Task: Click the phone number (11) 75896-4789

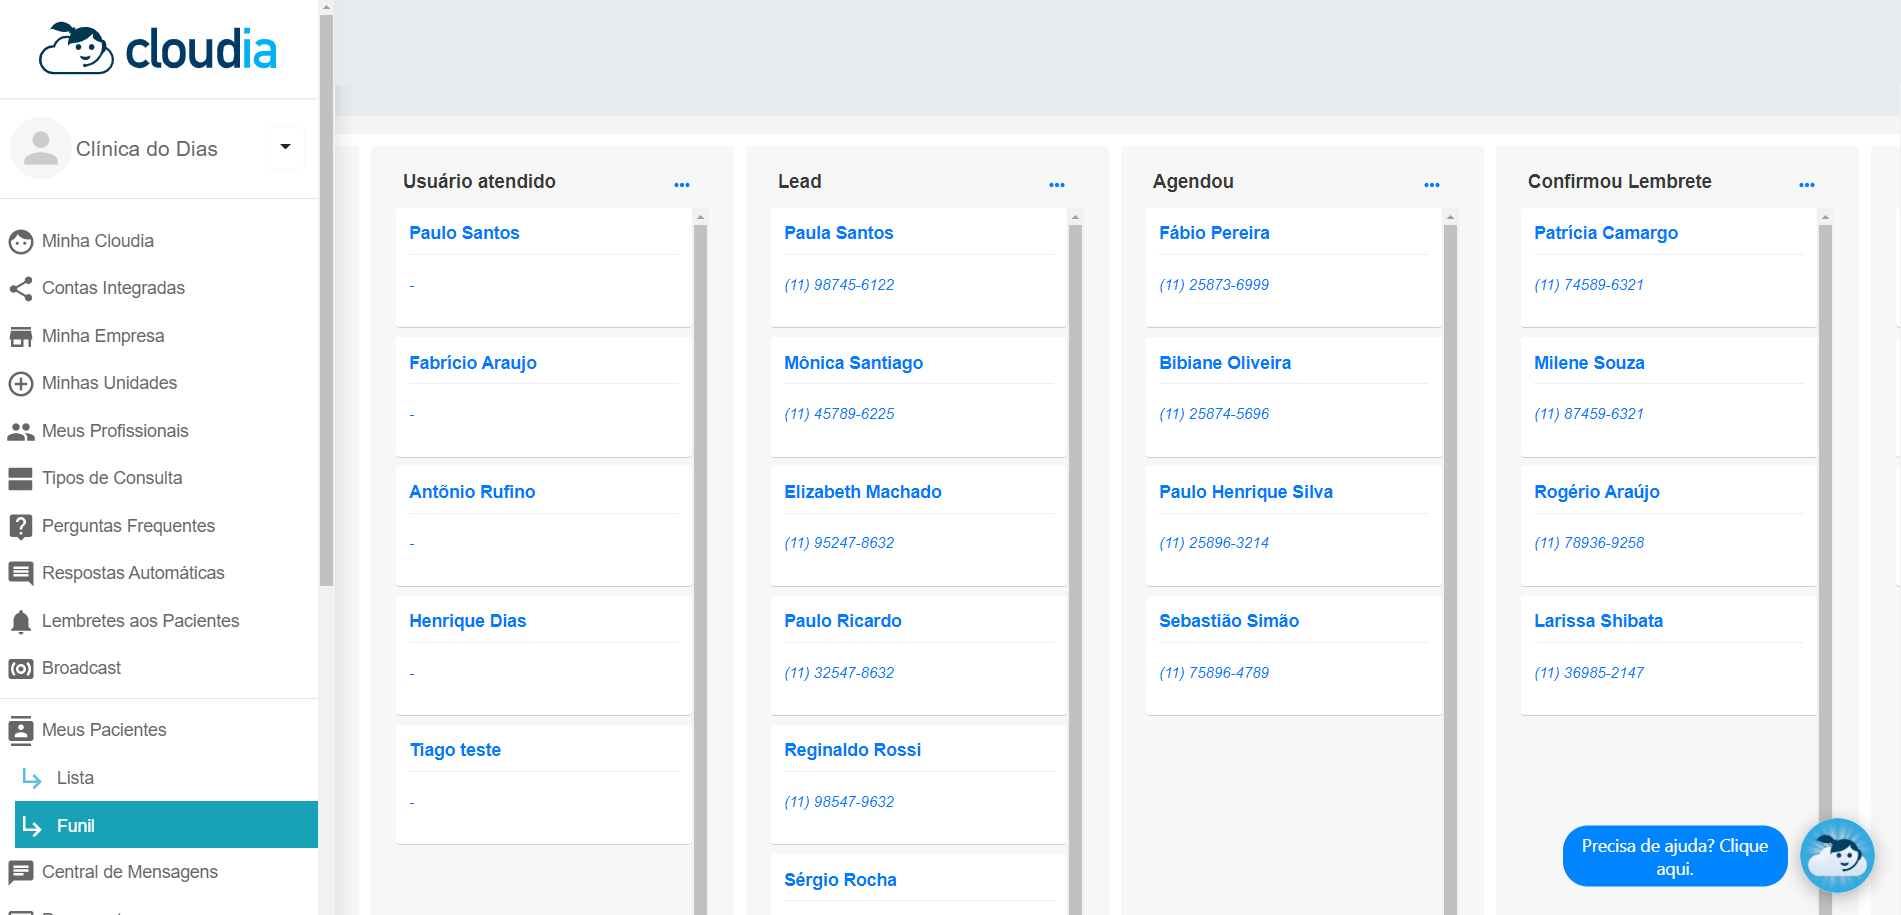Action: [1214, 673]
